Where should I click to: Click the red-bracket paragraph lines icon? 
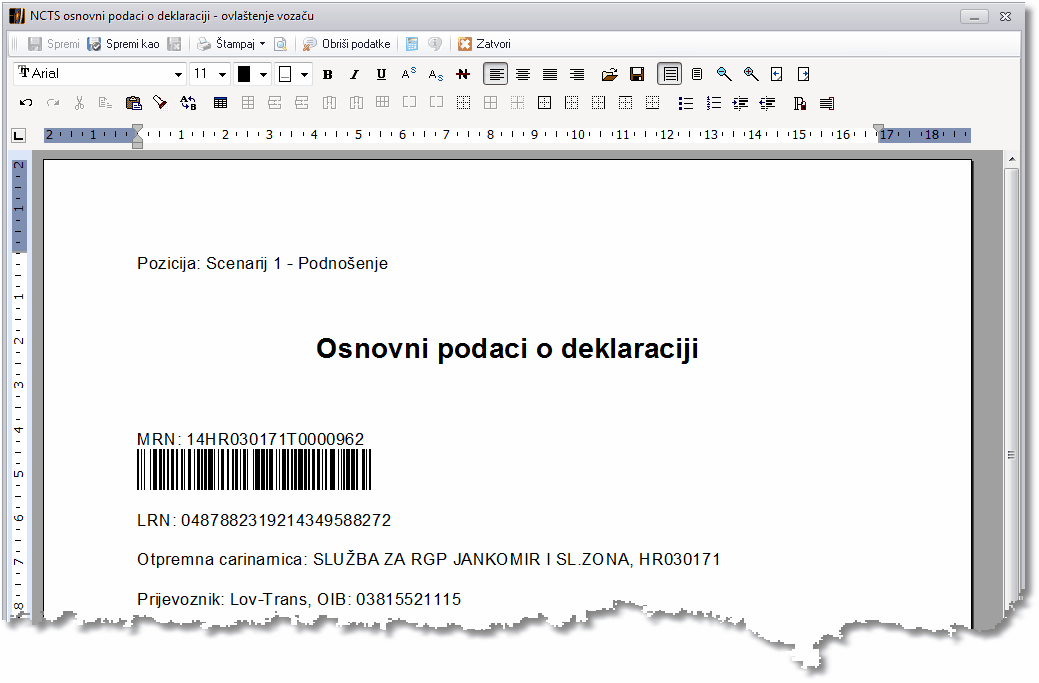click(x=827, y=103)
